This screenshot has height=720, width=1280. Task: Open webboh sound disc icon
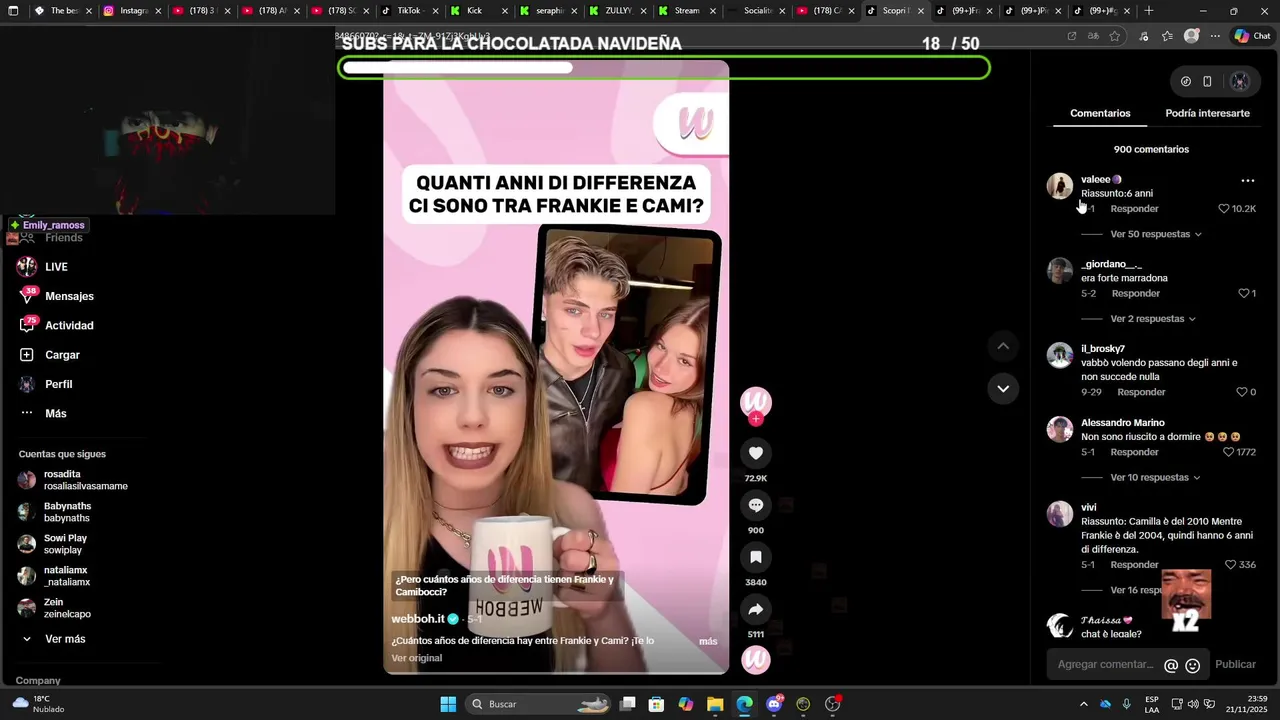click(x=756, y=660)
